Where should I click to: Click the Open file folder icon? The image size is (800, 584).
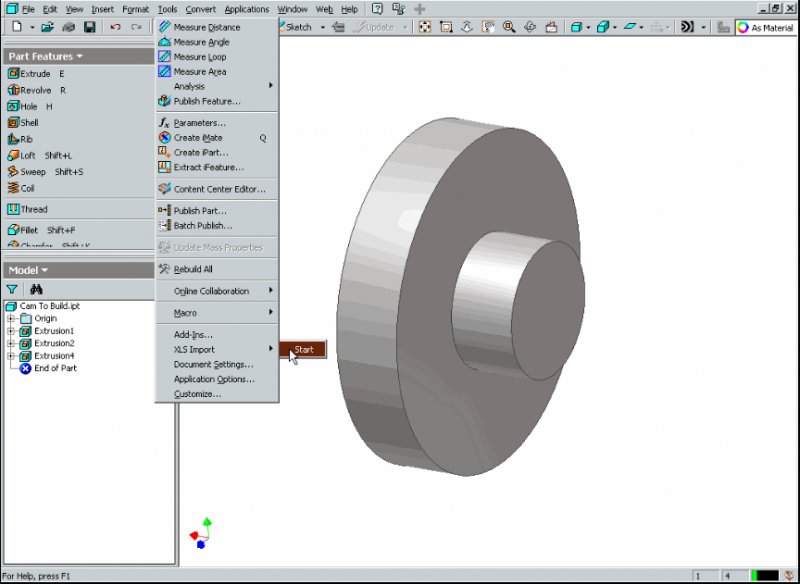(x=47, y=27)
